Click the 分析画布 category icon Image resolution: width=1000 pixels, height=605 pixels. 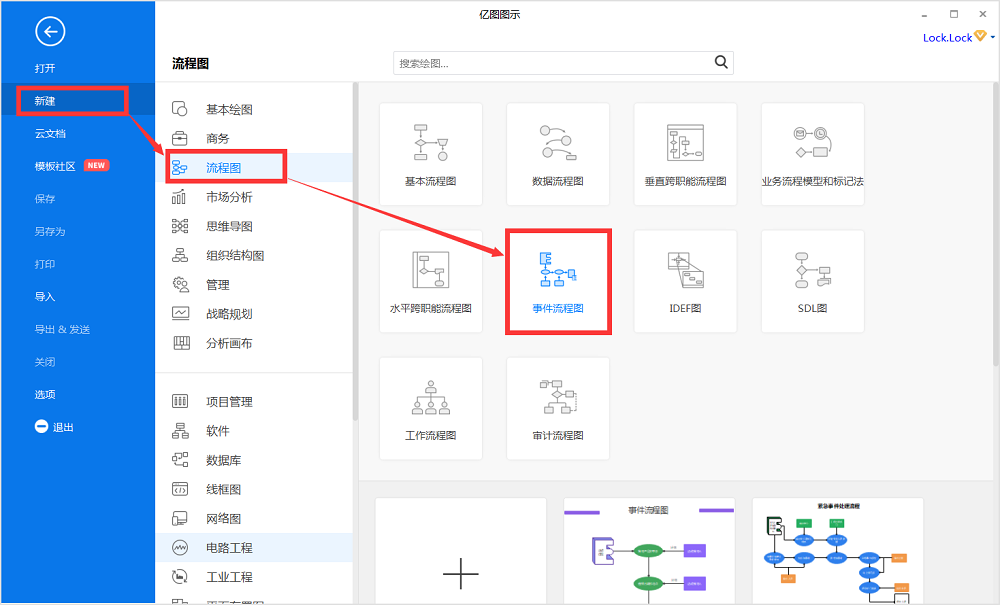pos(181,343)
